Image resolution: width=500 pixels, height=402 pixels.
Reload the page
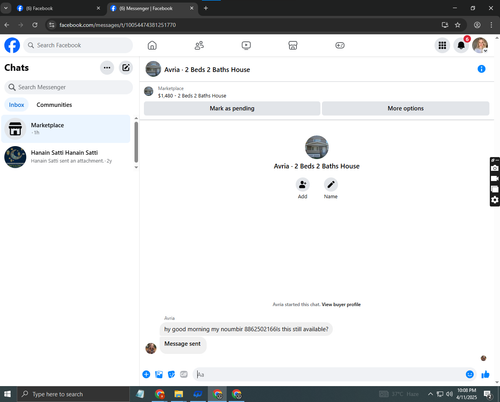[35, 25]
